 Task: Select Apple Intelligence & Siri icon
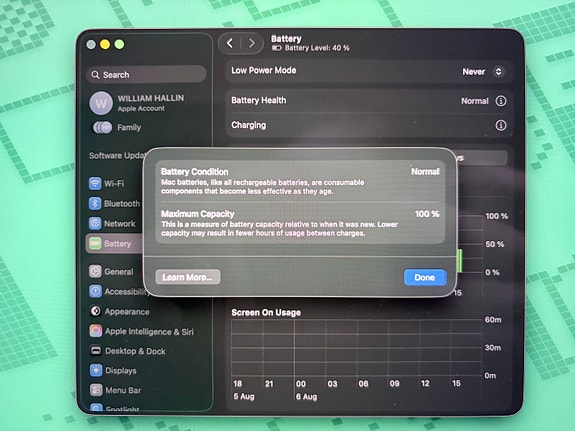coord(96,331)
